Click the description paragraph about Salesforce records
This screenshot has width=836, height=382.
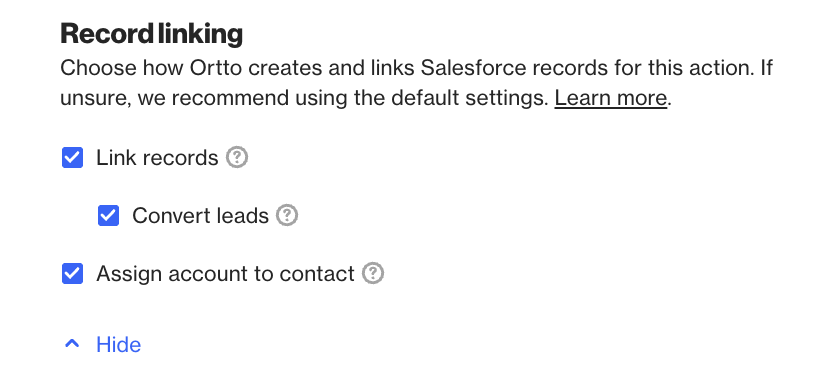point(416,83)
